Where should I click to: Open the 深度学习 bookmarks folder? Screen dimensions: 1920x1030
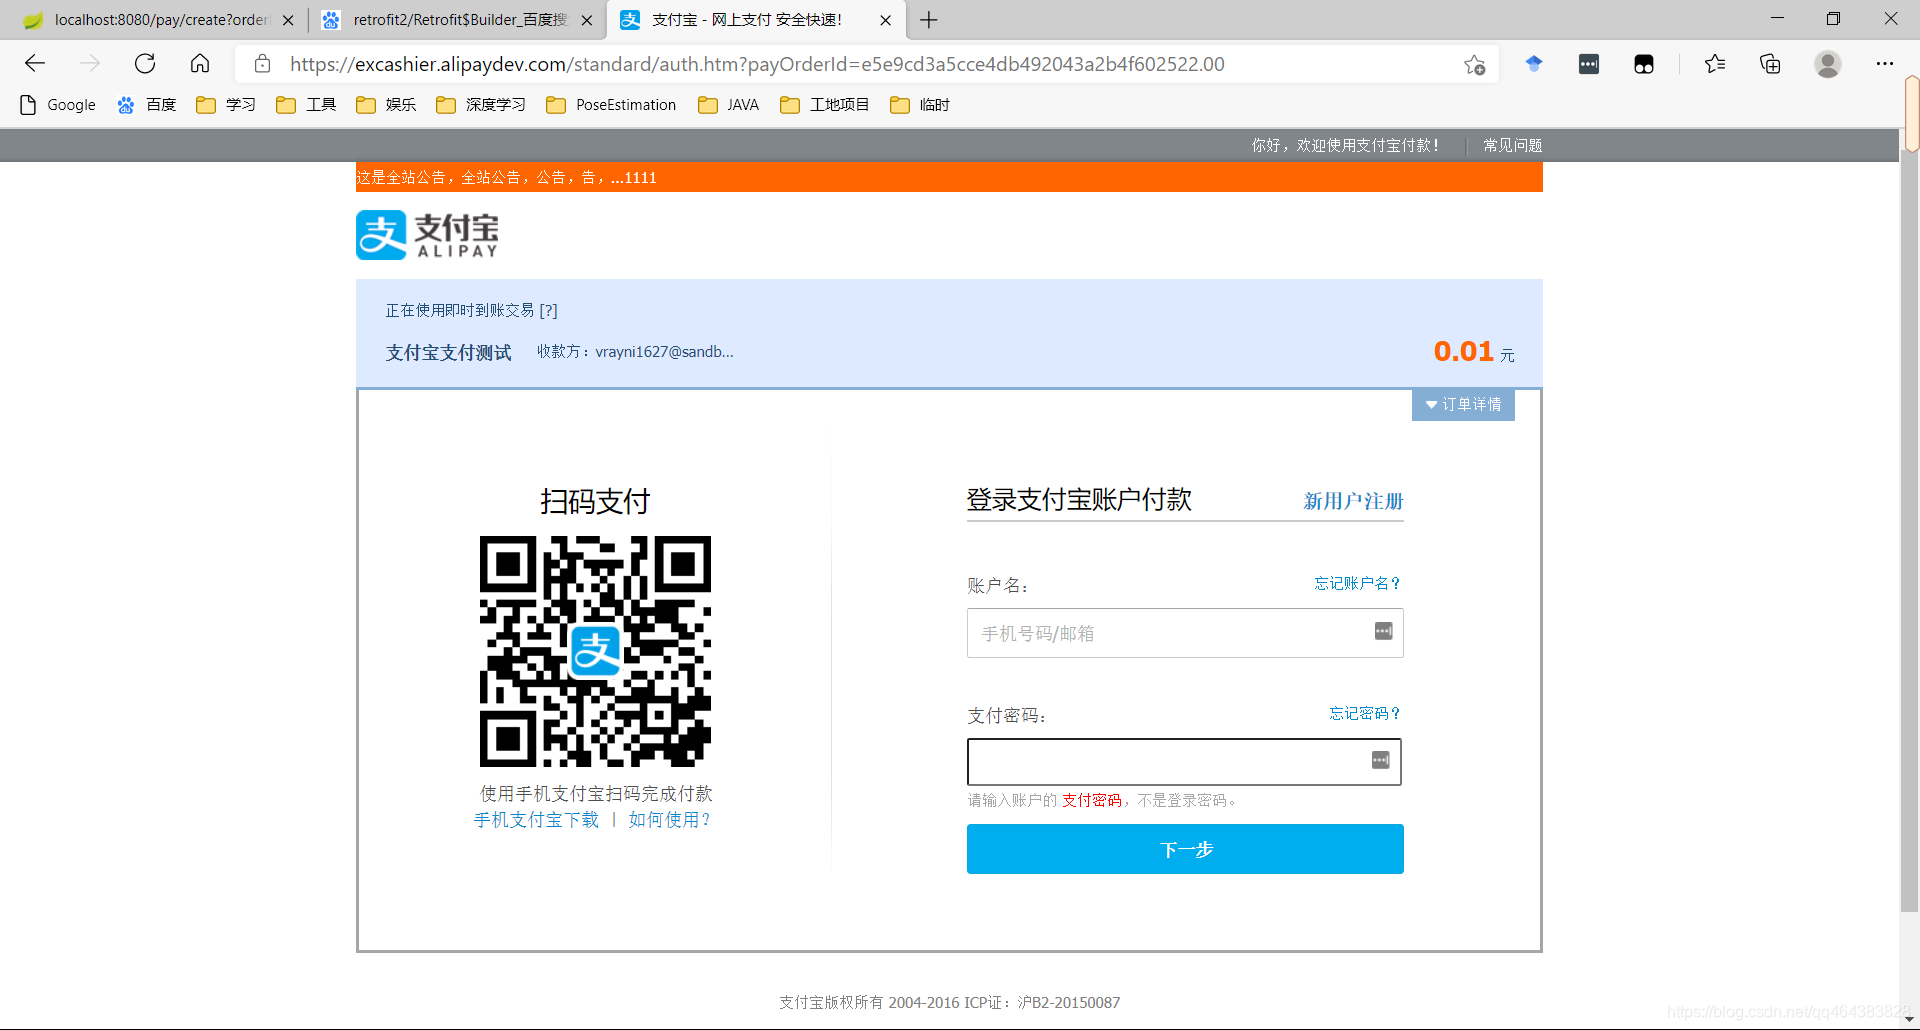click(x=481, y=105)
